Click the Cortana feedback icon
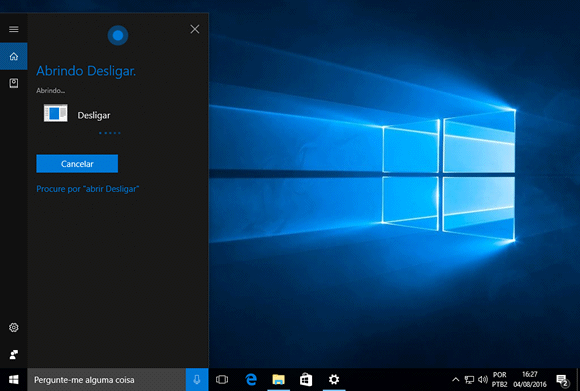The width and height of the screenshot is (580, 391). pos(14,354)
